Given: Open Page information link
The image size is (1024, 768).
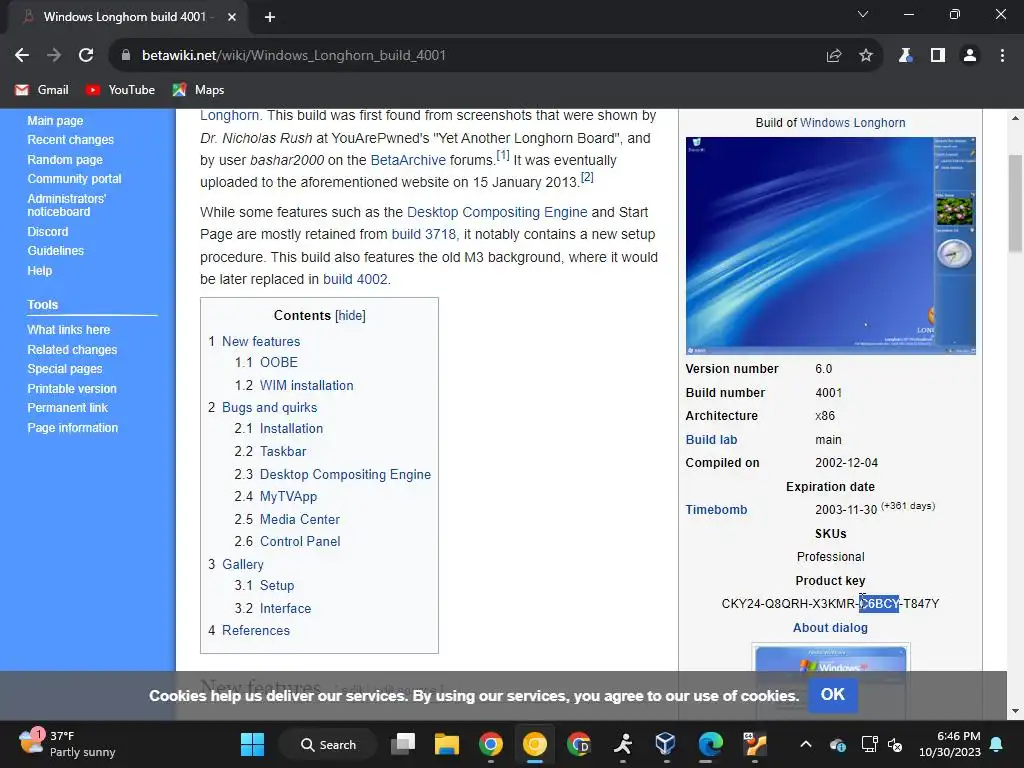Looking at the screenshot, I should coord(72,428).
